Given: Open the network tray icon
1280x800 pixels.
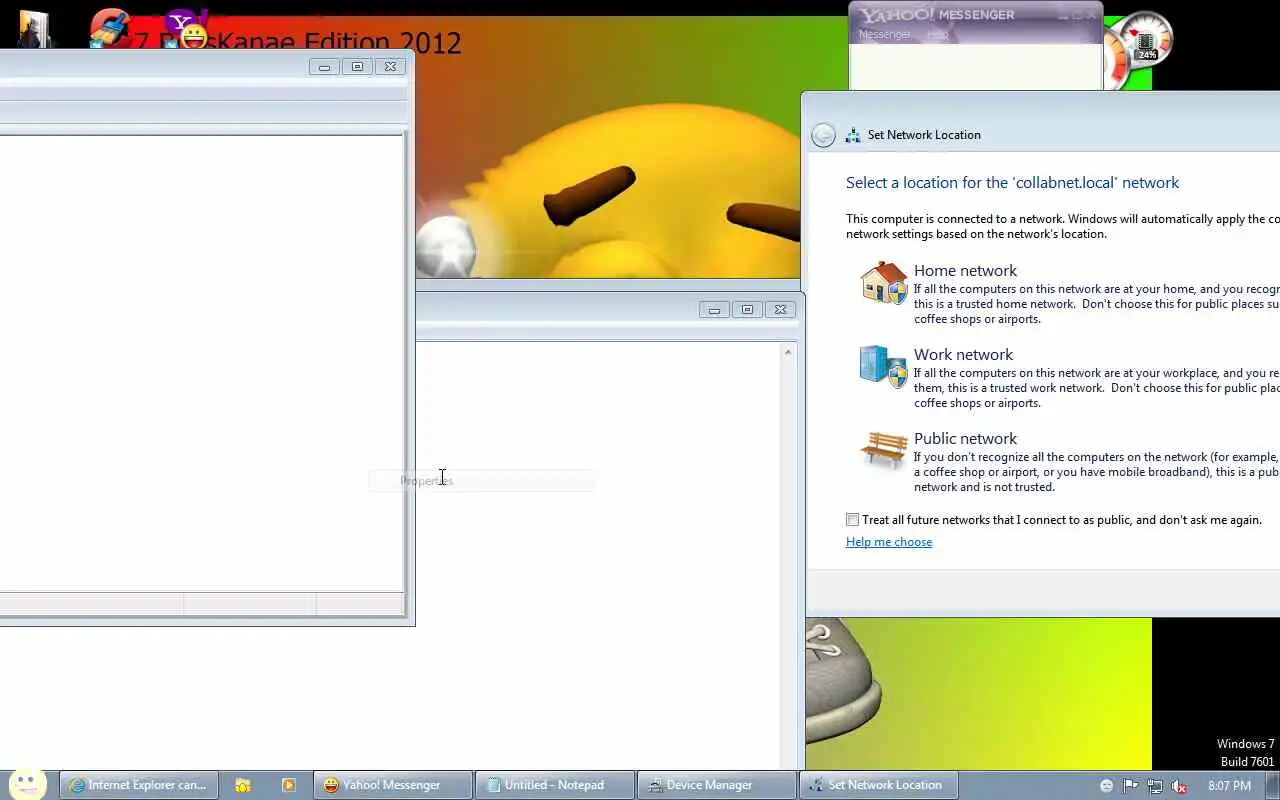Looking at the screenshot, I should [x=1155, y=786].
